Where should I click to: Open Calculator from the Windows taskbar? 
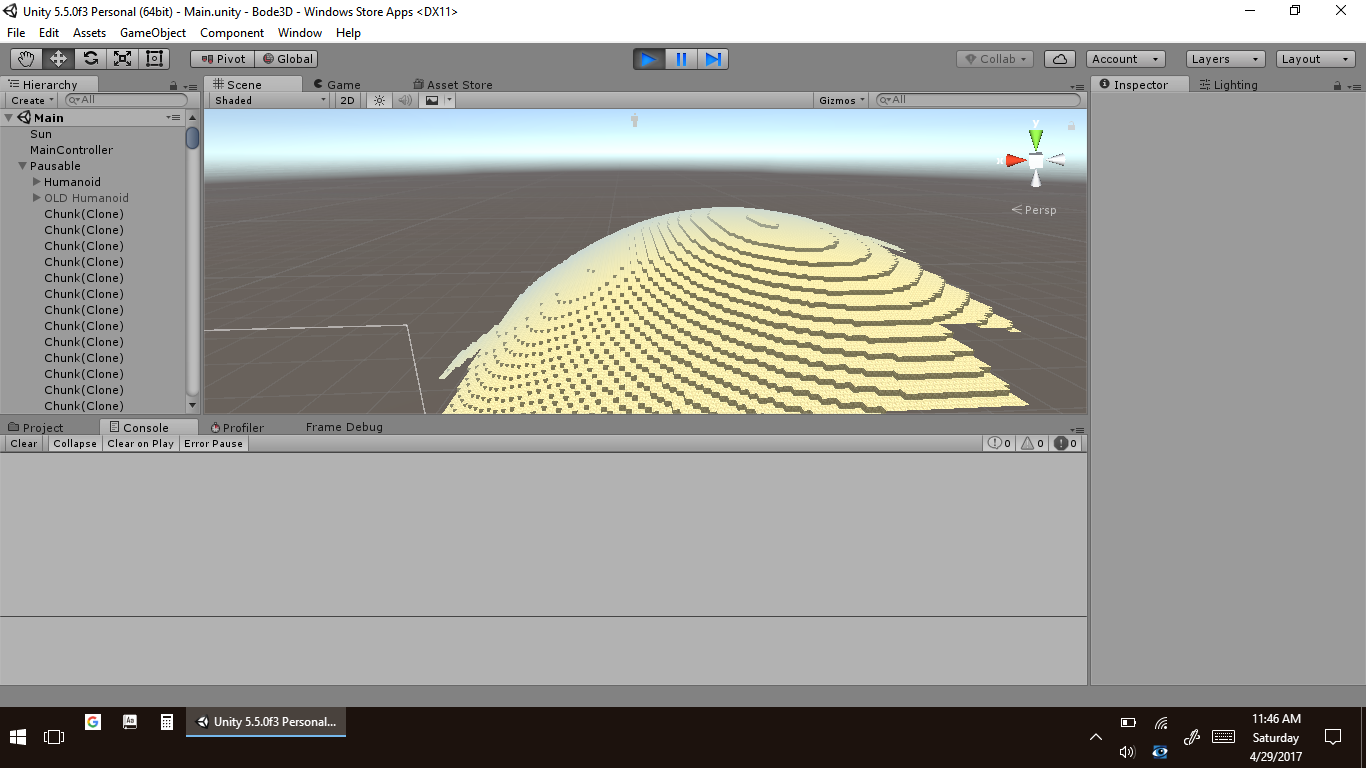(167, 721)
